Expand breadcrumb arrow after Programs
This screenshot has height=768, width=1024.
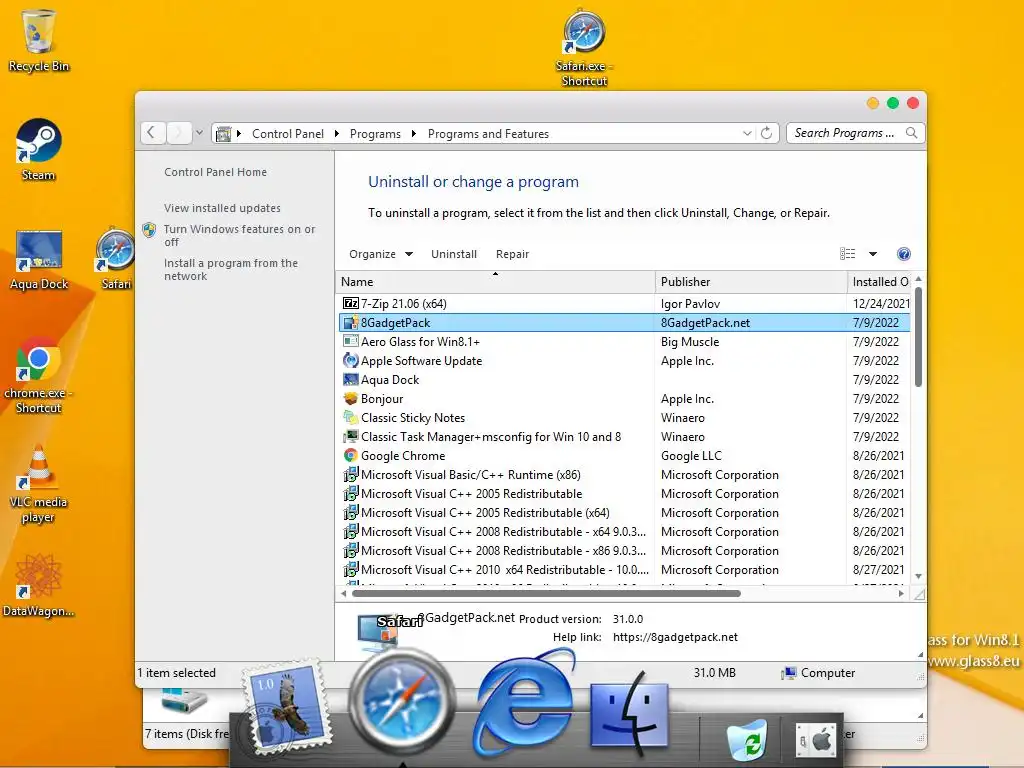(413, 134)
